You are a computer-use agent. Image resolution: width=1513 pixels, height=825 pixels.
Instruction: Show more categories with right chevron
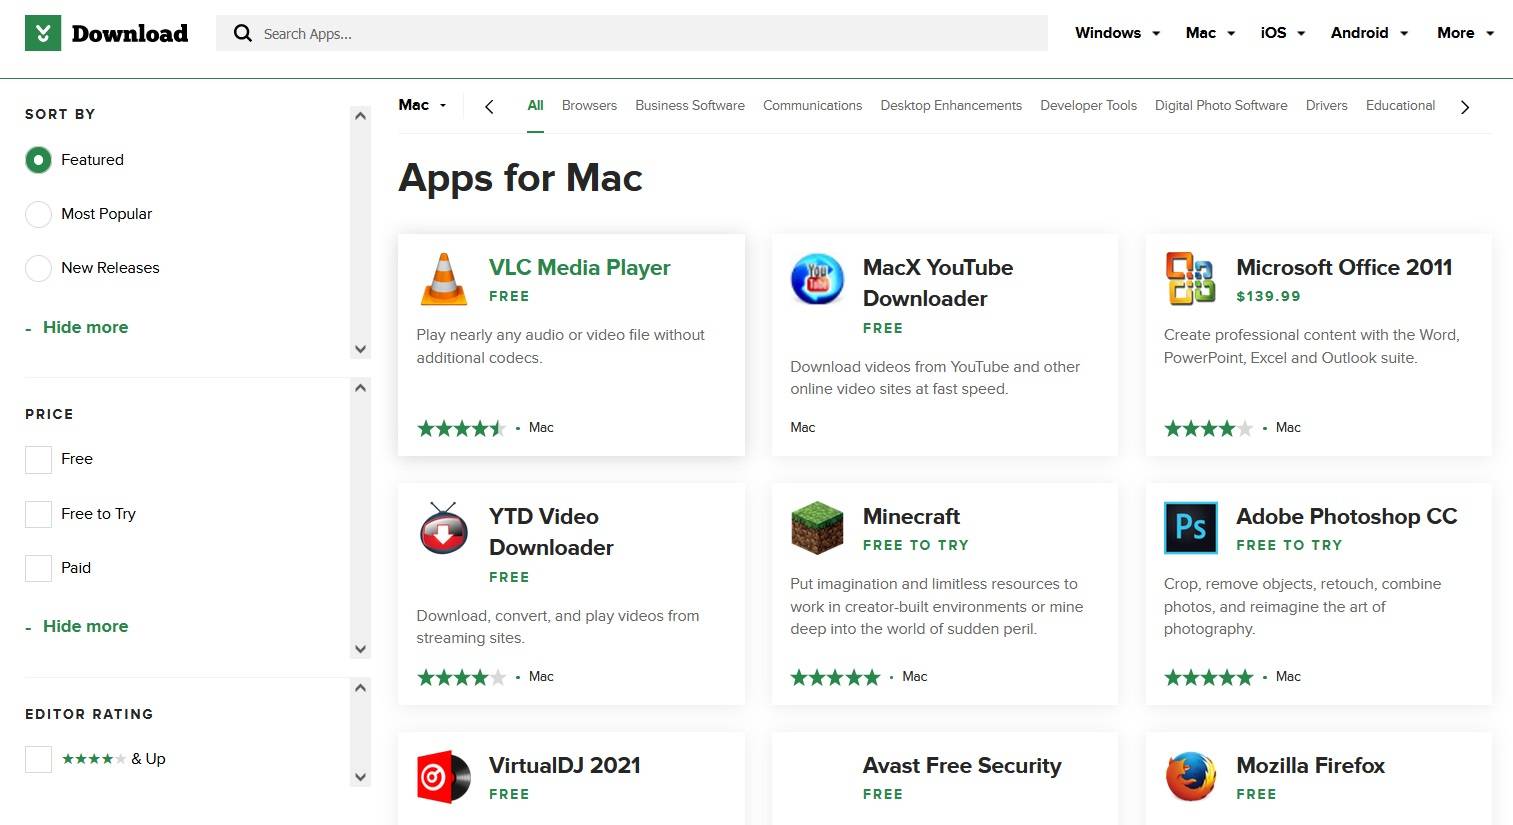(x=1465, y=106)
